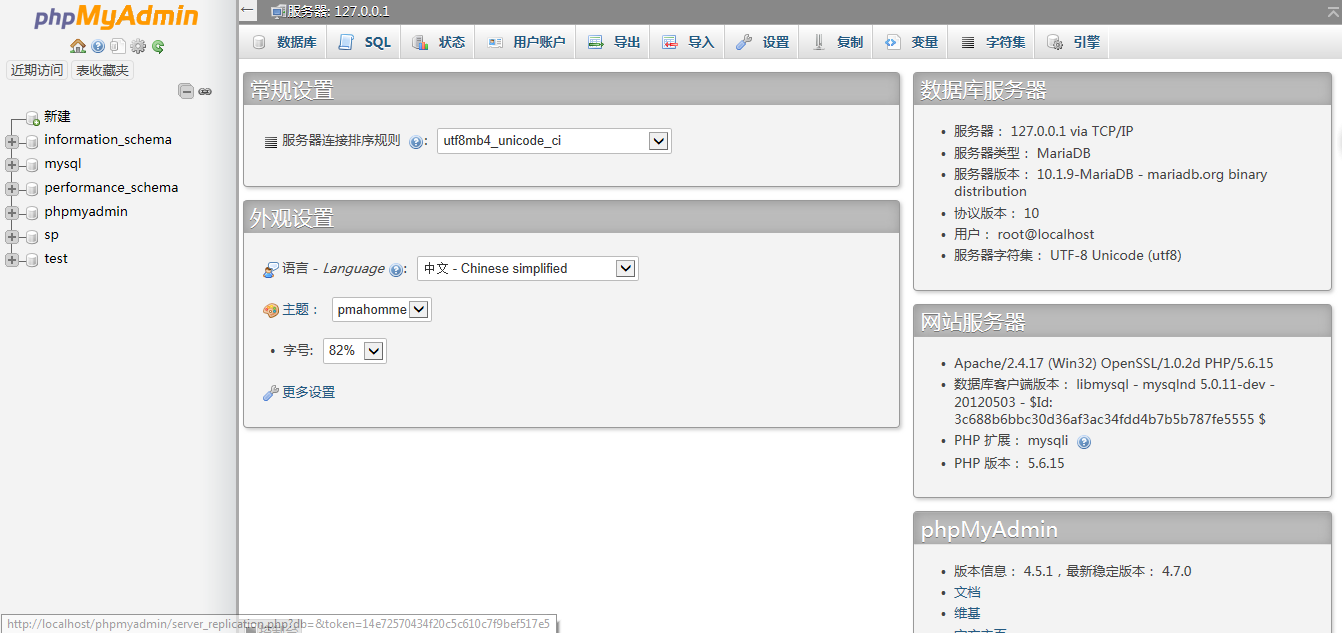
Task: Select the sp database name
Action: click(x=51, y=236)
